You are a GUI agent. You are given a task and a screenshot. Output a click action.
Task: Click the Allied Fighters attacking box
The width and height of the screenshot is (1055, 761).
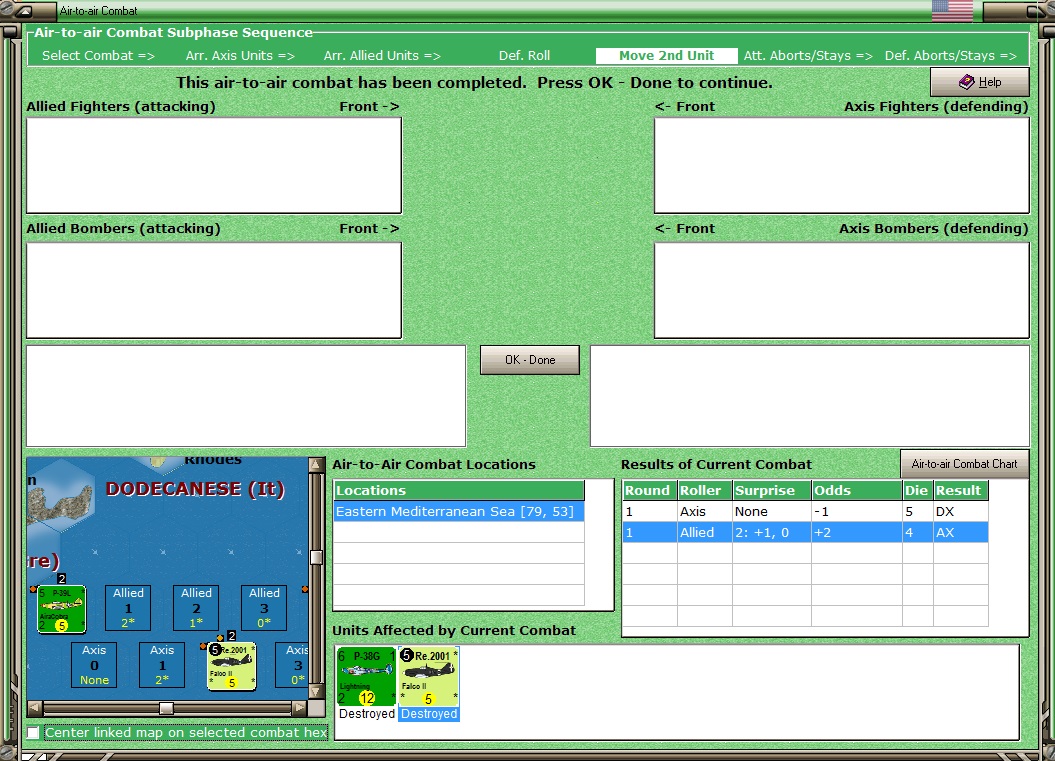214,166
